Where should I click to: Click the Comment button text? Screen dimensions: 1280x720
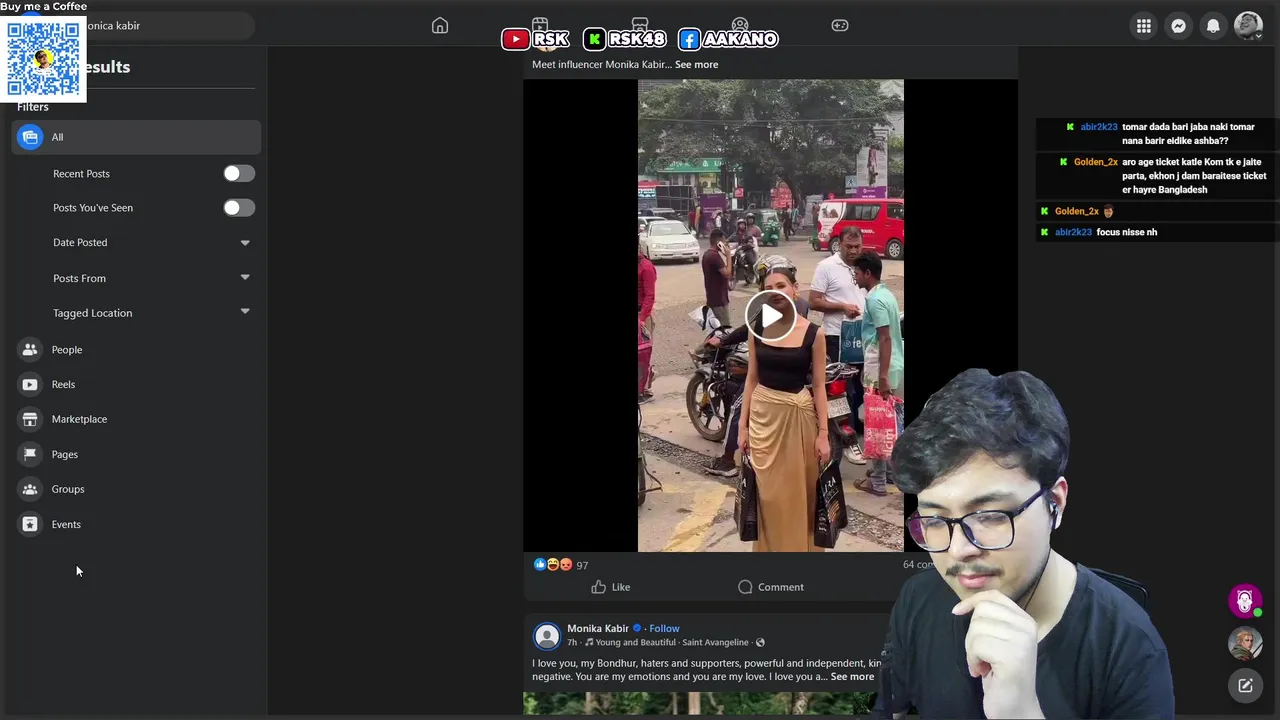[x=781, y=587]
